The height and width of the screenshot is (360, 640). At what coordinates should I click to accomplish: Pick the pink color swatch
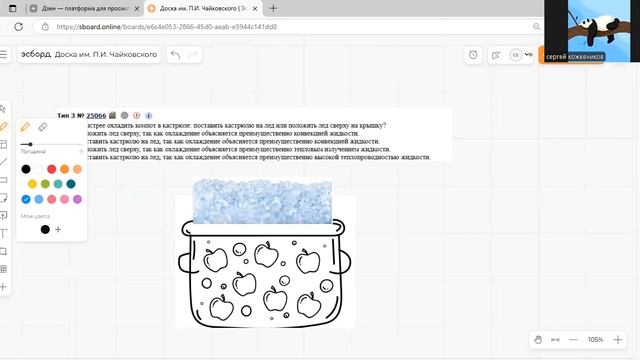pyautogui.click(x=64, y=199)
